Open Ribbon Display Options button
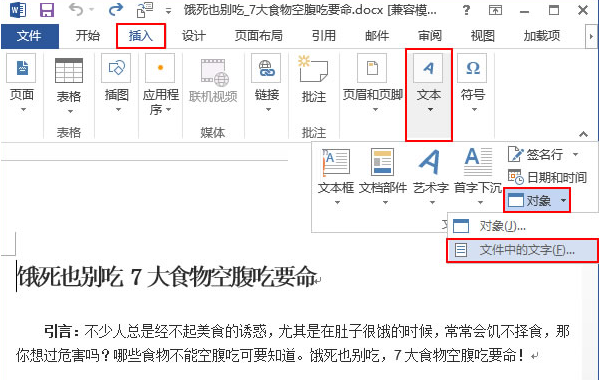The width and height of the screenshot is (603, 380). coord(495,10)
